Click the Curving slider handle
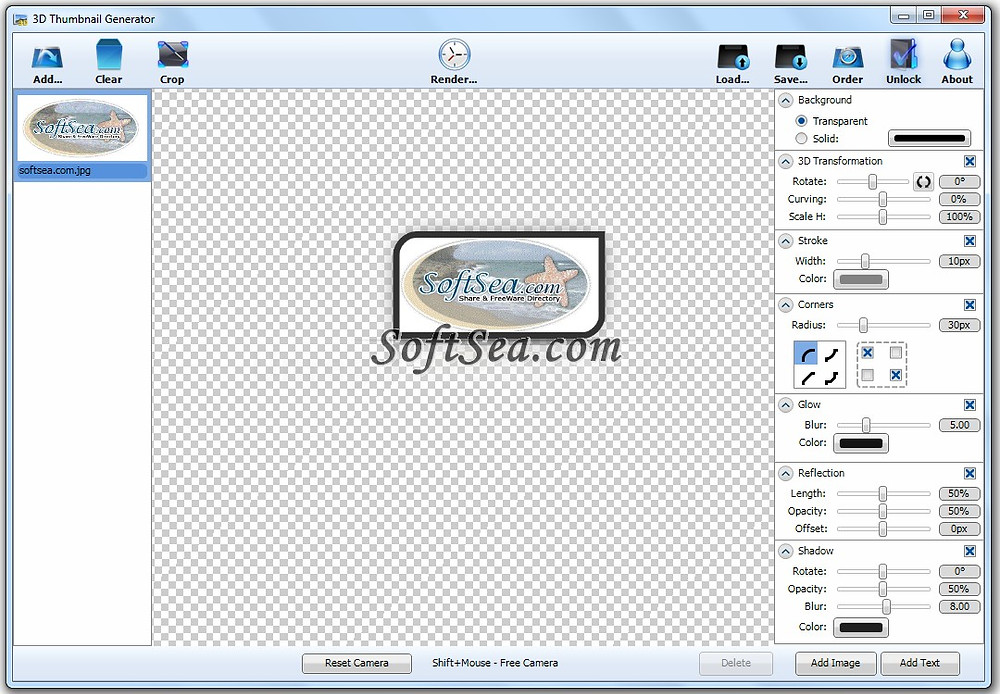This screenshot has height=694, width=1000. coord(883,200)
